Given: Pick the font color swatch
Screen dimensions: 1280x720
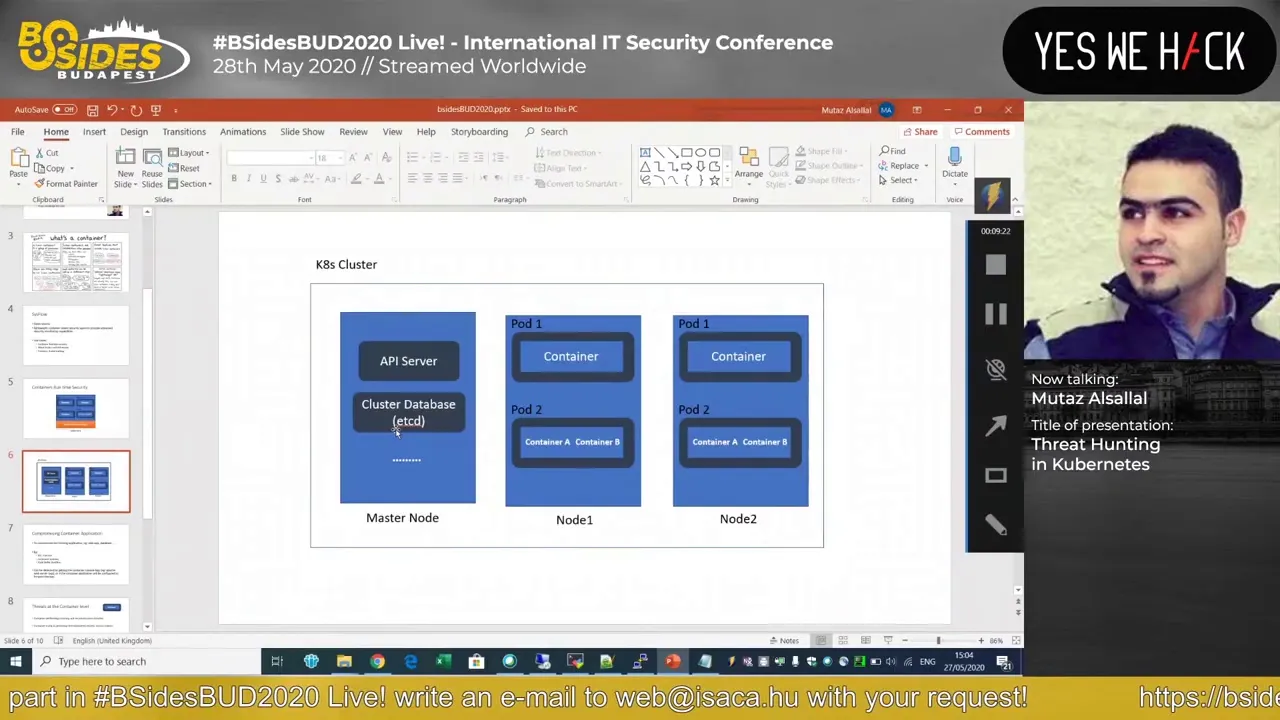Looking at the screenshot, I should [378, 179].
